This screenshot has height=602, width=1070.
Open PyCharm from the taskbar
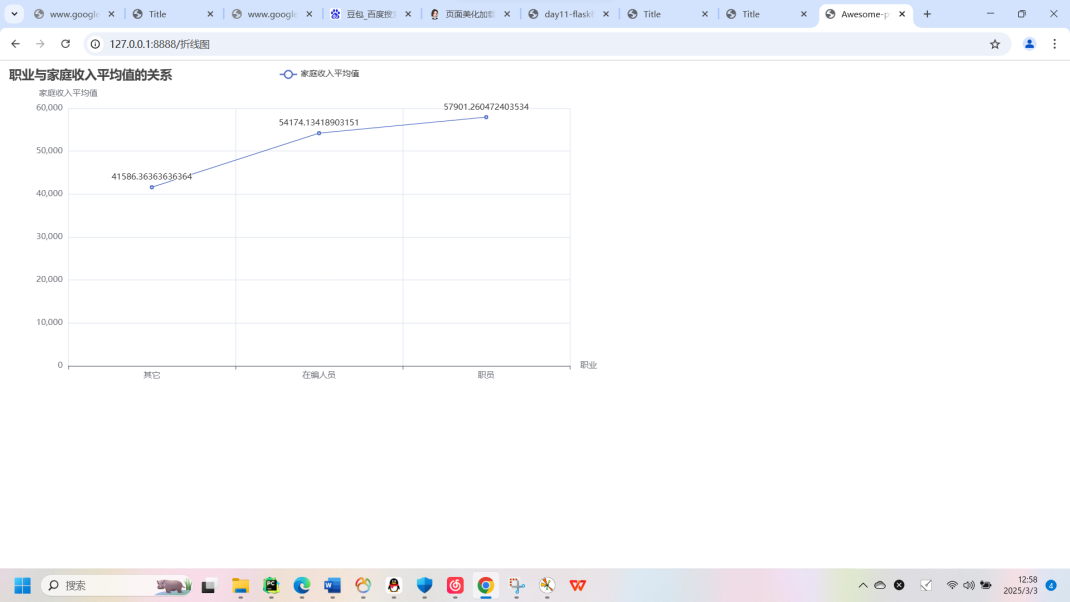271,586
